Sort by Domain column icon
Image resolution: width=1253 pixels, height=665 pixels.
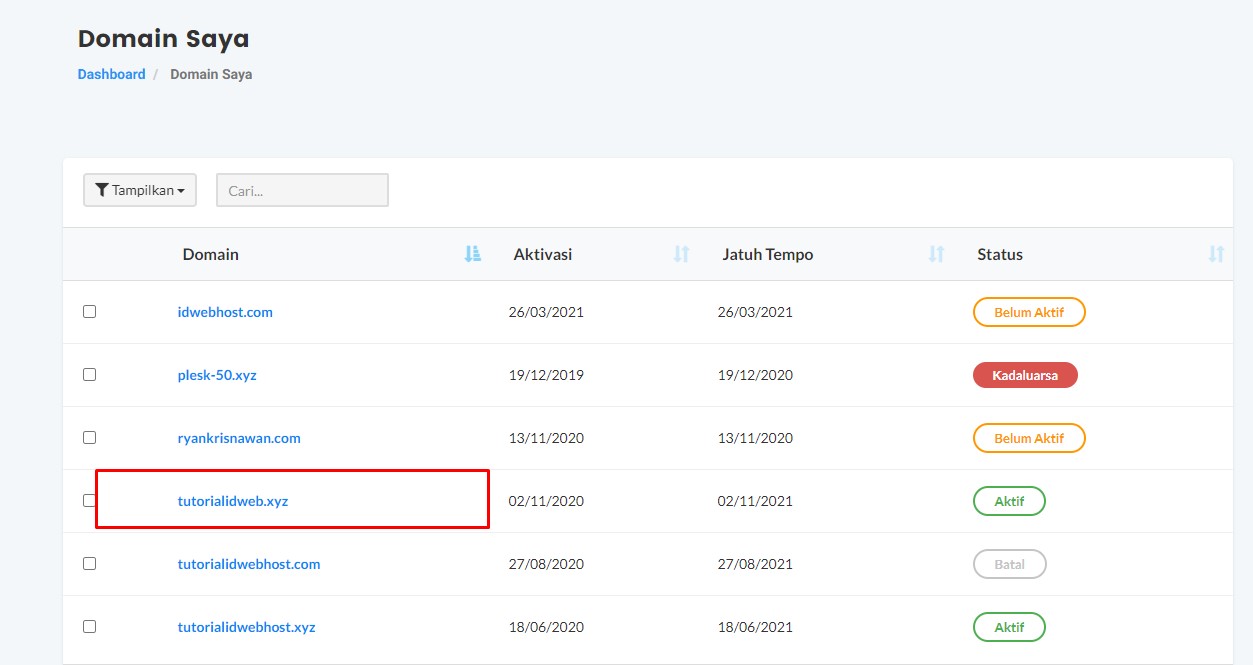click(473, 254)
